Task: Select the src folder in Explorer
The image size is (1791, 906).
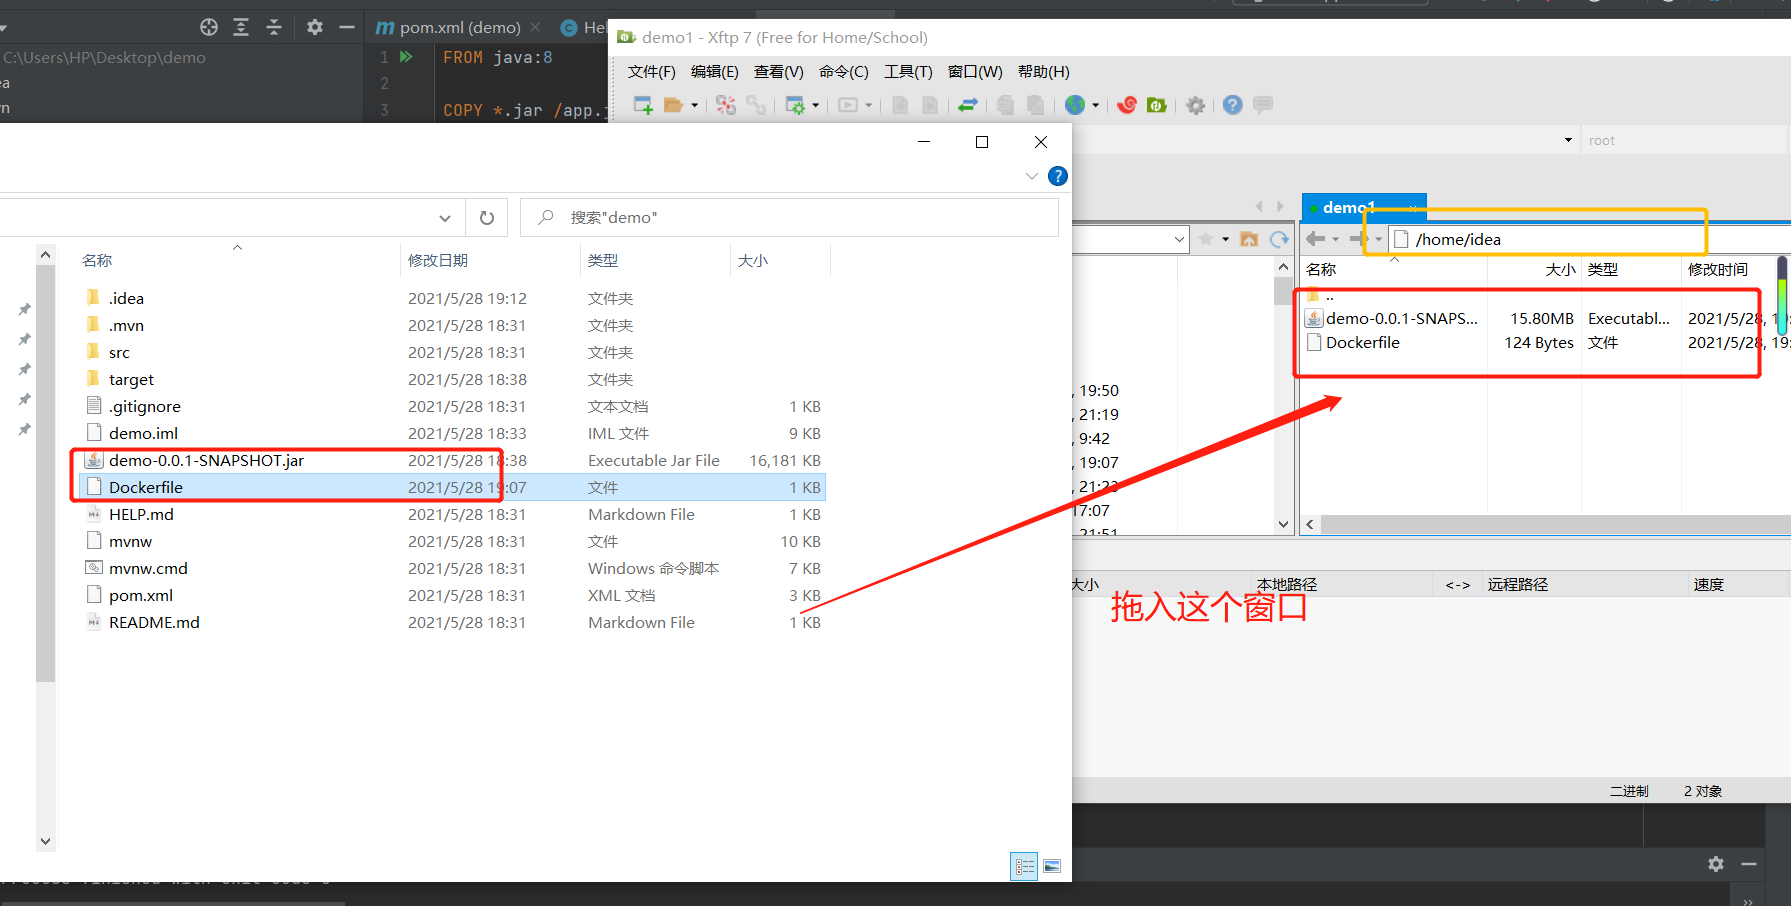Action: (x=119, y=352)
